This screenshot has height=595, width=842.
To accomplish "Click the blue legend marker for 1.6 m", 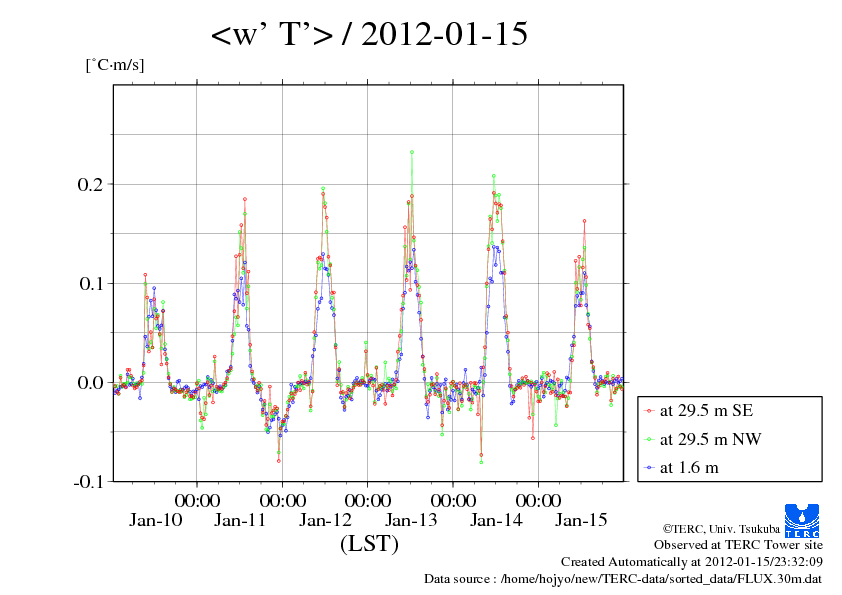I will [x=650, y=468].
